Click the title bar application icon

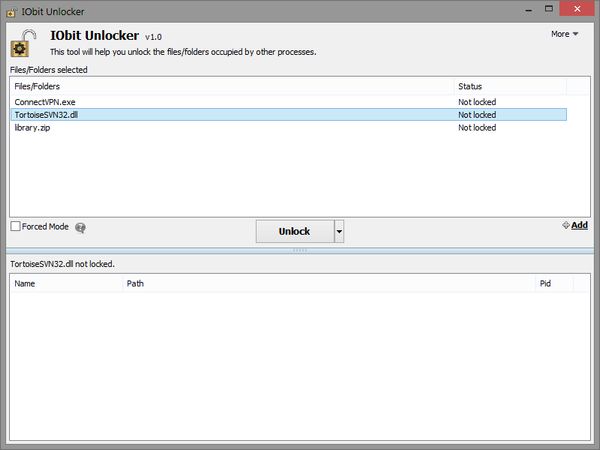tap(11, 11)
